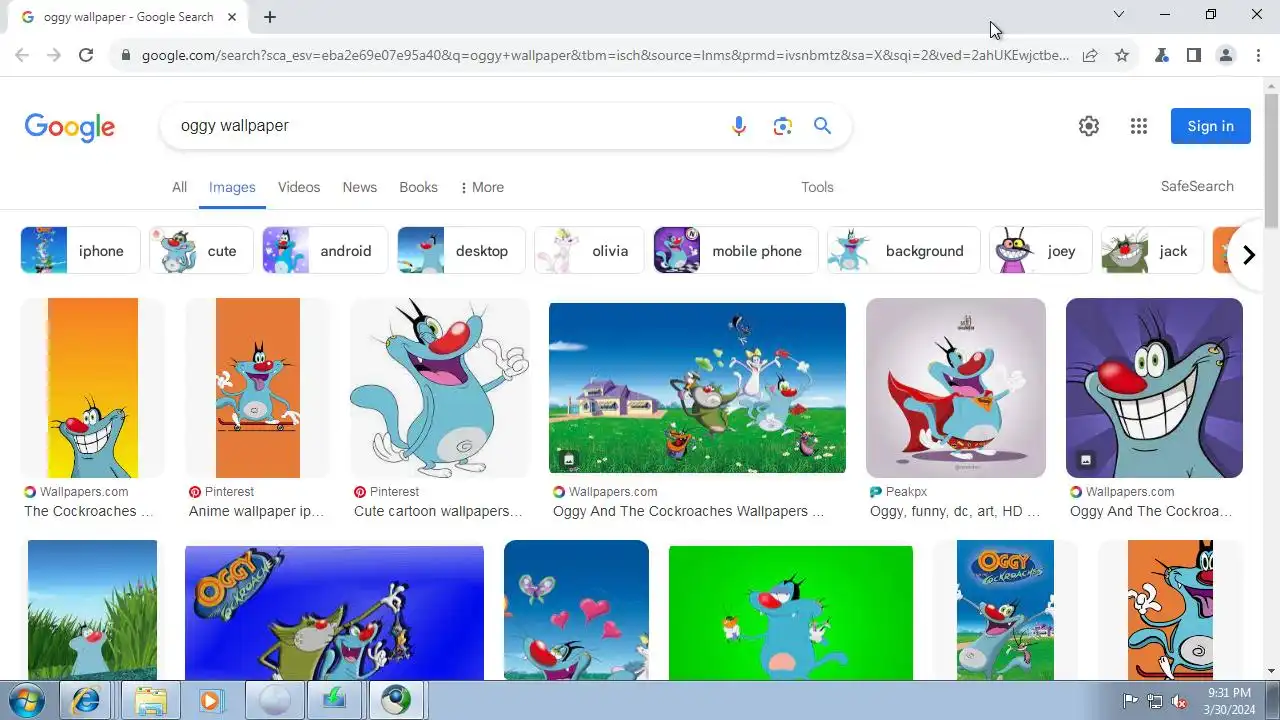Image resolution: width=1280 pixels, height=720 pixels.
Task: Click the voice search microphone icon
Action: (739, 126)
